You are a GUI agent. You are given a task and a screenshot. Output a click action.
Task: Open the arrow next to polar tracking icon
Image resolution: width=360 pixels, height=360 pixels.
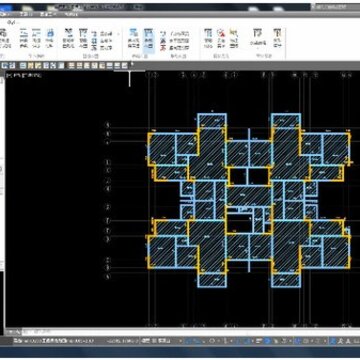point(218,341)
